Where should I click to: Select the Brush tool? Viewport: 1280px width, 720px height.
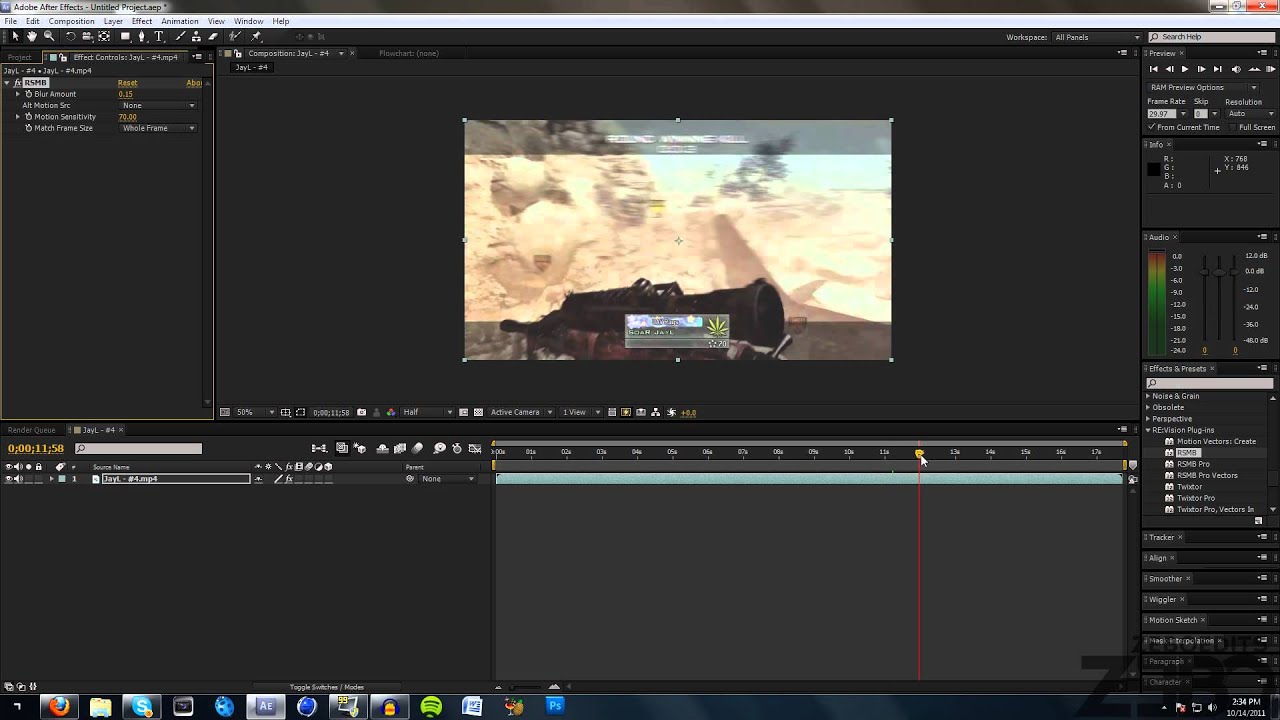click(x=181, y=36)
